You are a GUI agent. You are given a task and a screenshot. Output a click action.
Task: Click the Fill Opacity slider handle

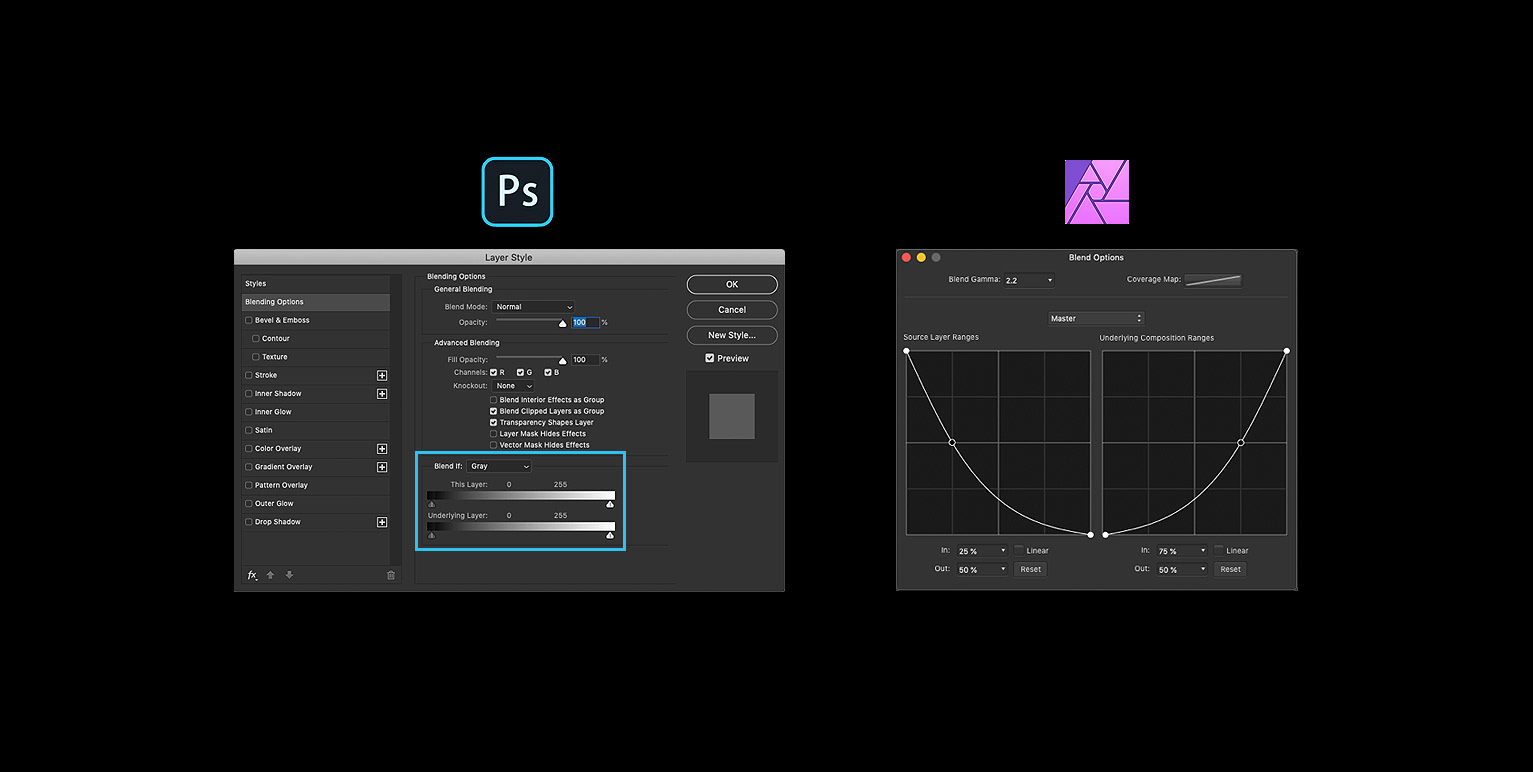[x=563, y=361]
